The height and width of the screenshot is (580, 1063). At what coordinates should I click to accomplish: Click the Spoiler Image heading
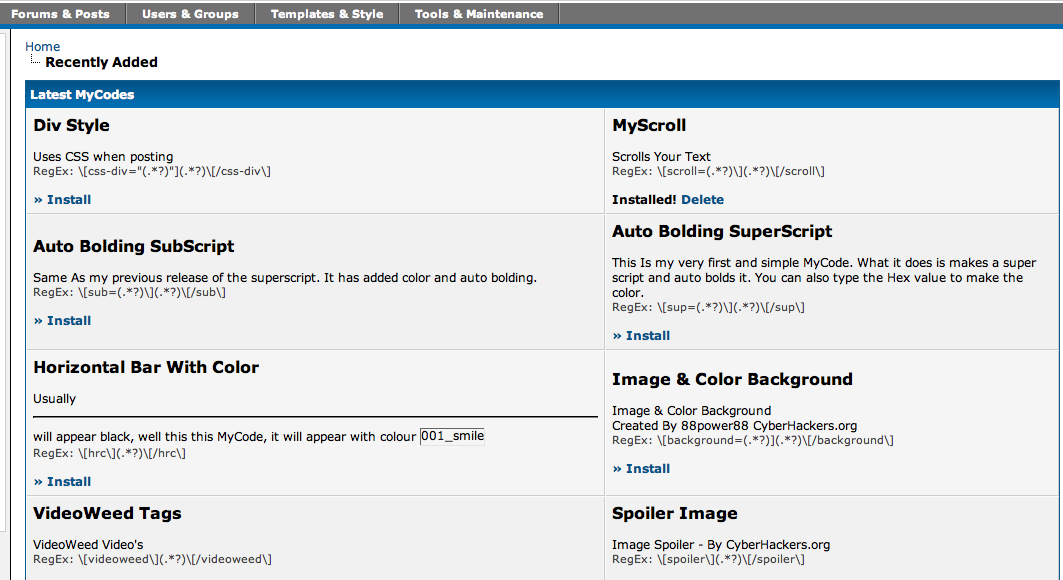pyautogui.click(x=674, y=514)
